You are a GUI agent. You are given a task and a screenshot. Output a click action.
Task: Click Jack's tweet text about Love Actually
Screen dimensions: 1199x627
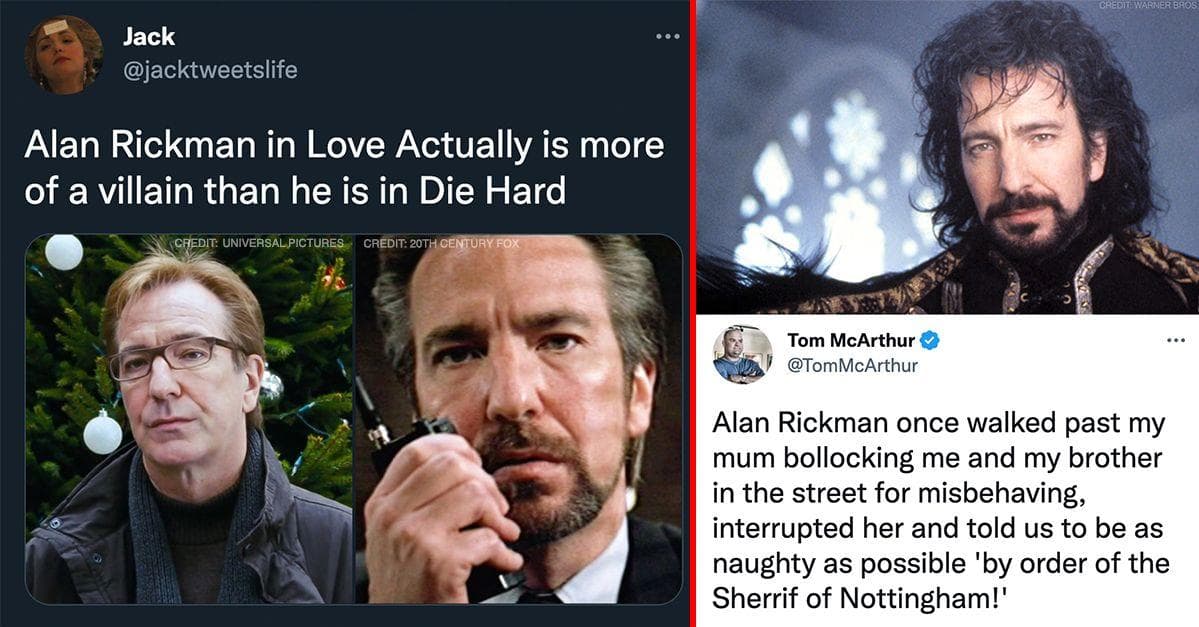[x=344, y=166]
